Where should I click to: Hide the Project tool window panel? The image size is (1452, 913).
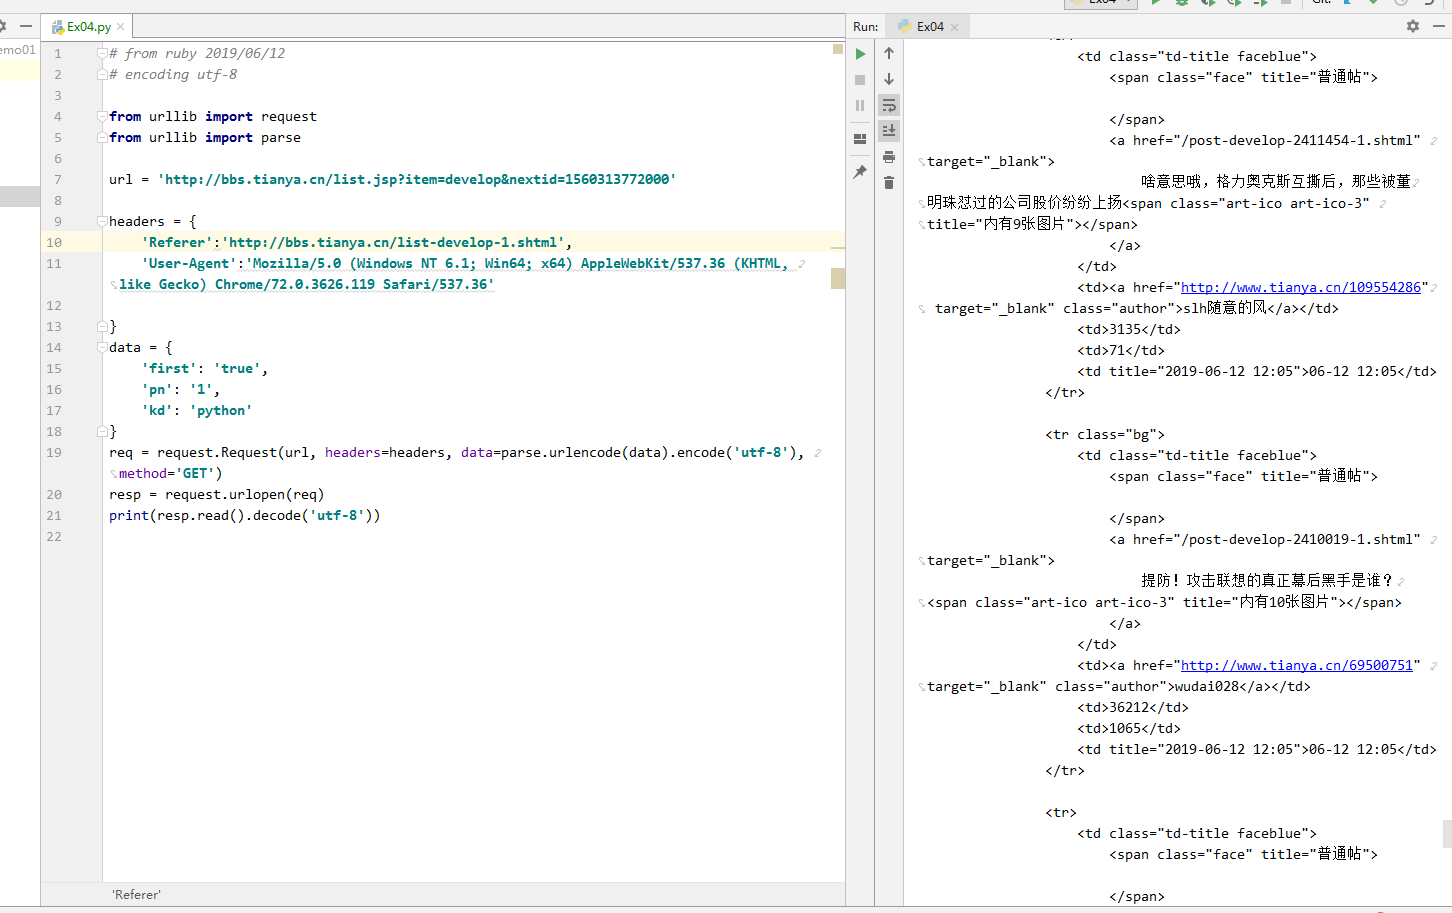[26, 26]
